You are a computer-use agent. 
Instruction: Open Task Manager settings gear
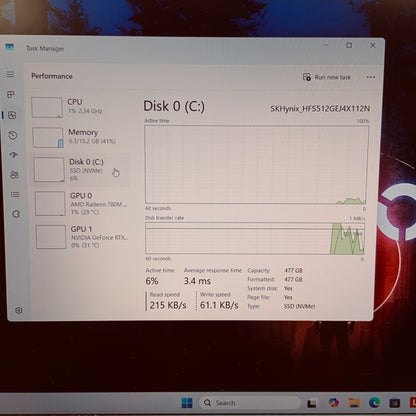[x=19, y=311]
